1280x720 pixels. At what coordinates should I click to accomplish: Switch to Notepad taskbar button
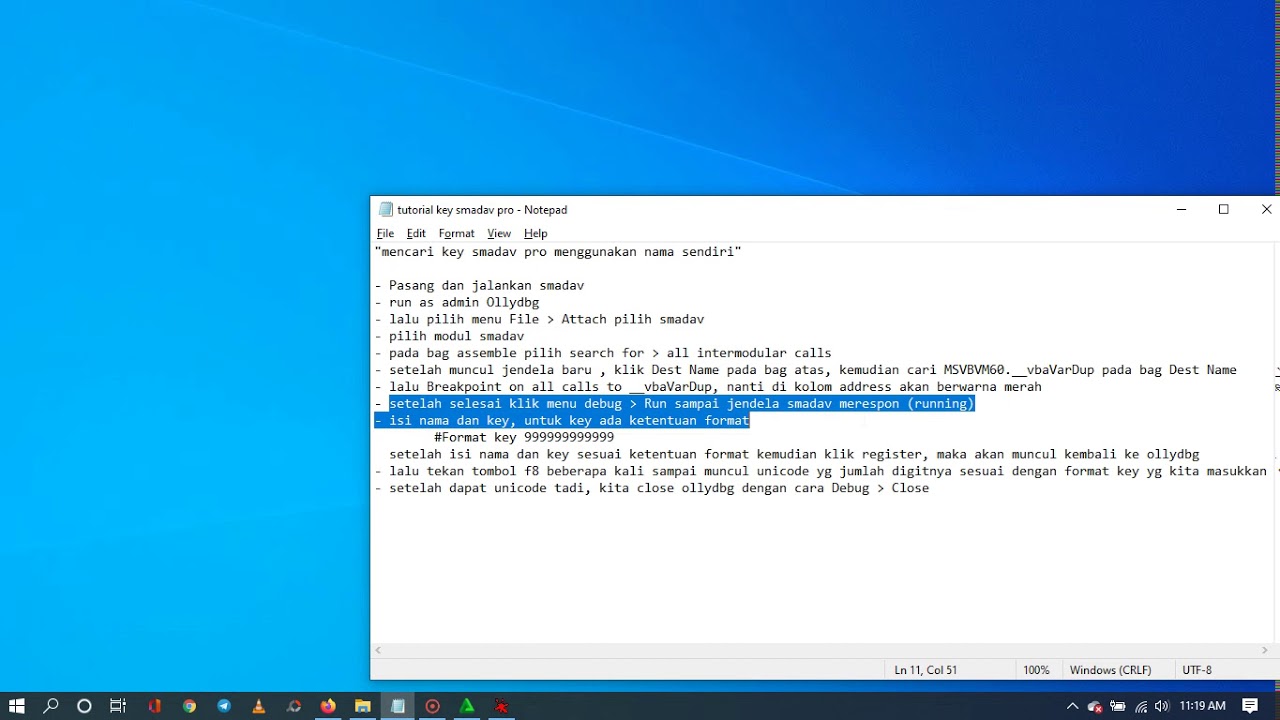398,706
